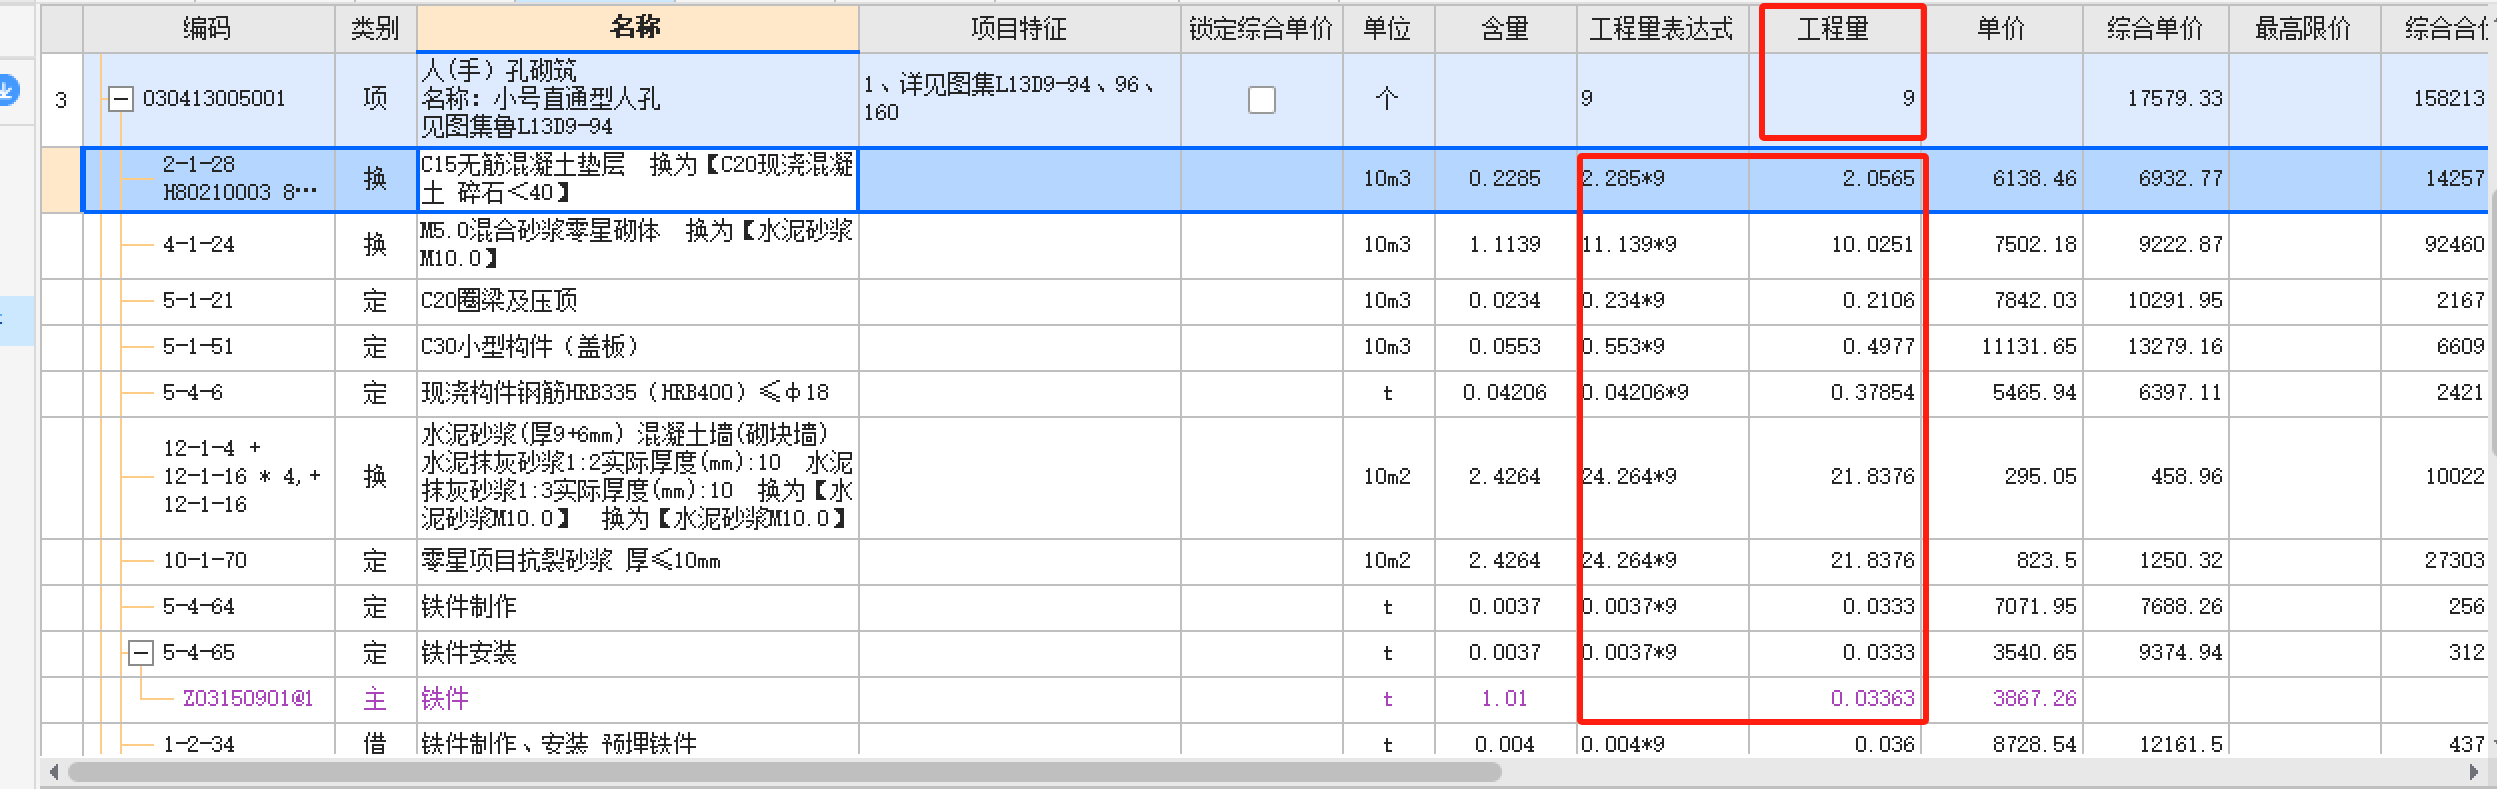
Task: Click the purple 铁件 material name cell
Action: click(637, 699)
